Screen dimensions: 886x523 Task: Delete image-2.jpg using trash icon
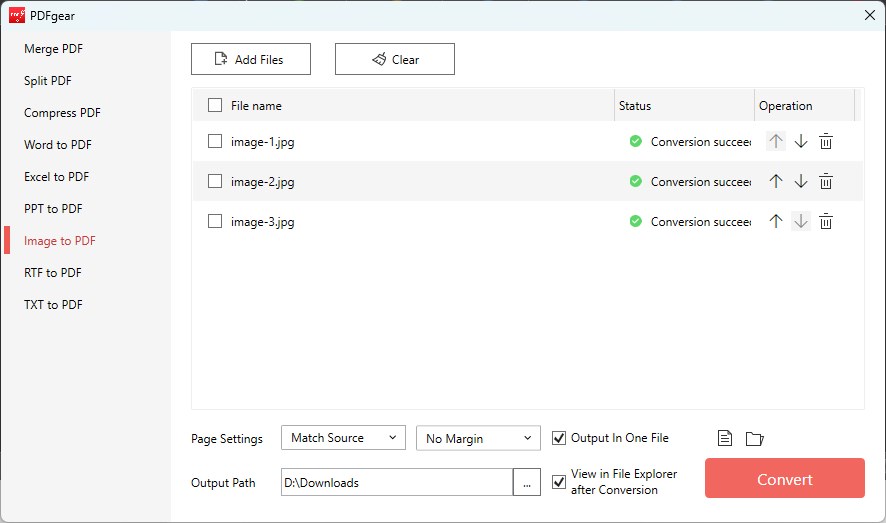[826, 181]
